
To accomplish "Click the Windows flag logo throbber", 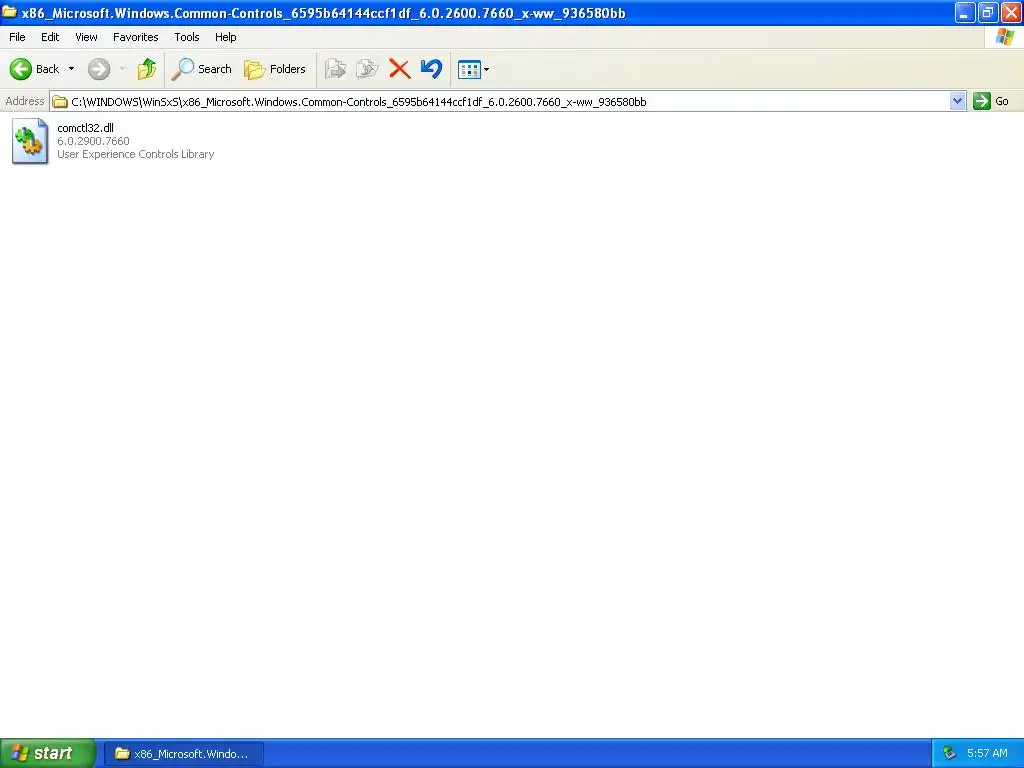I will click(x=1004, y=37).
